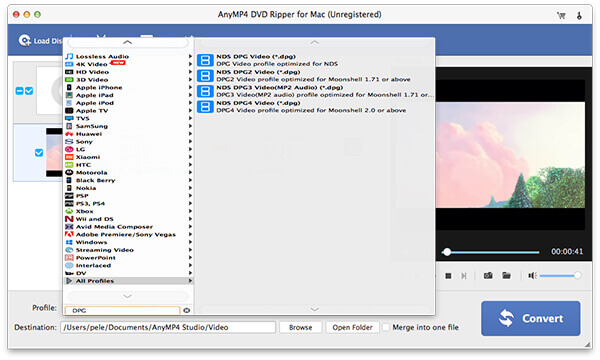Select the Black Berry category
The image size is (600, 360).
coord(129,180)
